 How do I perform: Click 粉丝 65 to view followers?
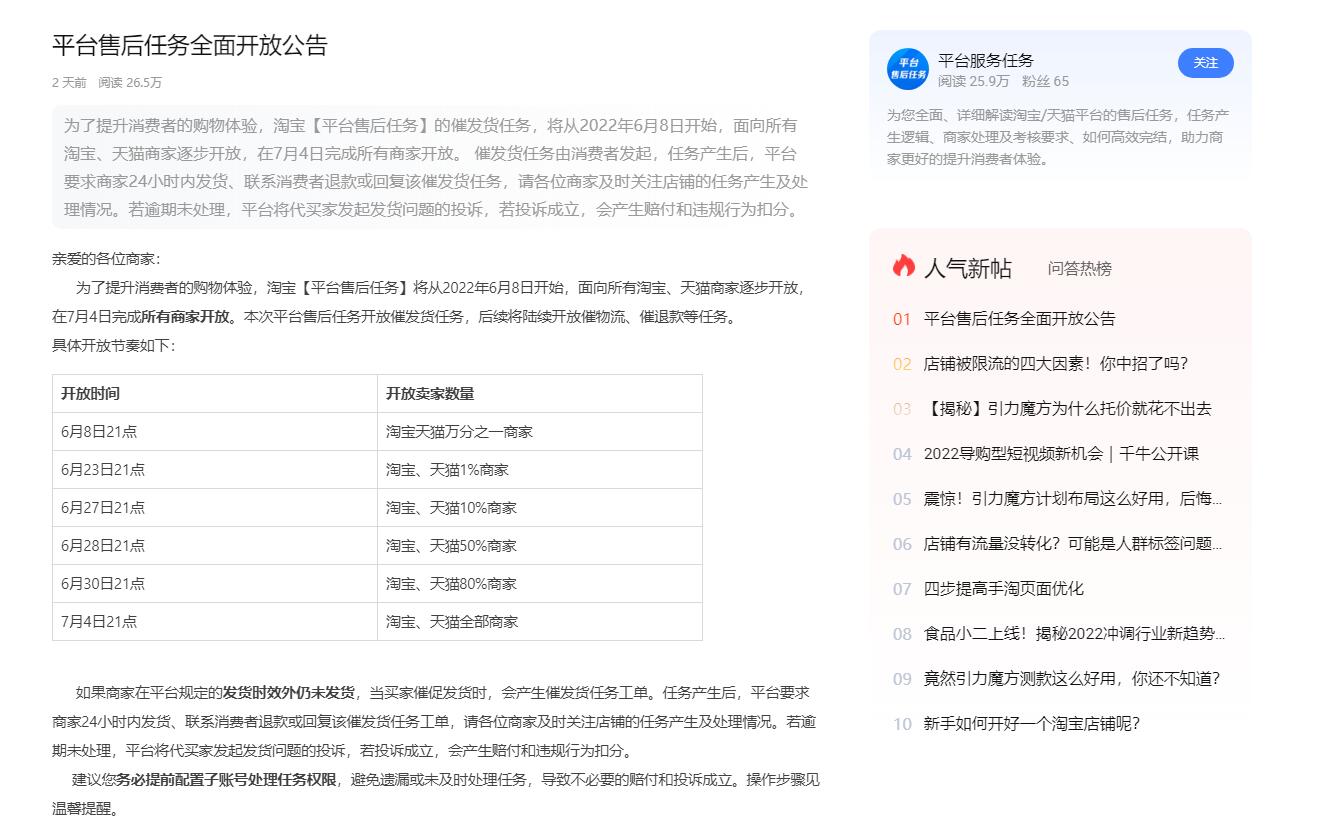pyautogui.click(x=1048, y=81)
